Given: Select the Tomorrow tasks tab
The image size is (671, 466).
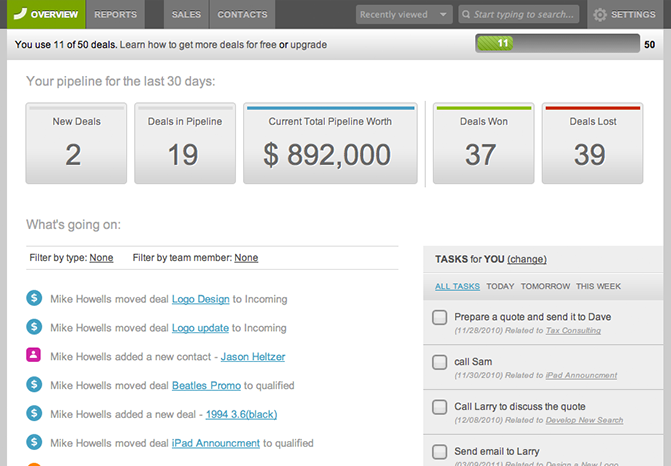Looking at the screenshot, I should tap(545, 286).
